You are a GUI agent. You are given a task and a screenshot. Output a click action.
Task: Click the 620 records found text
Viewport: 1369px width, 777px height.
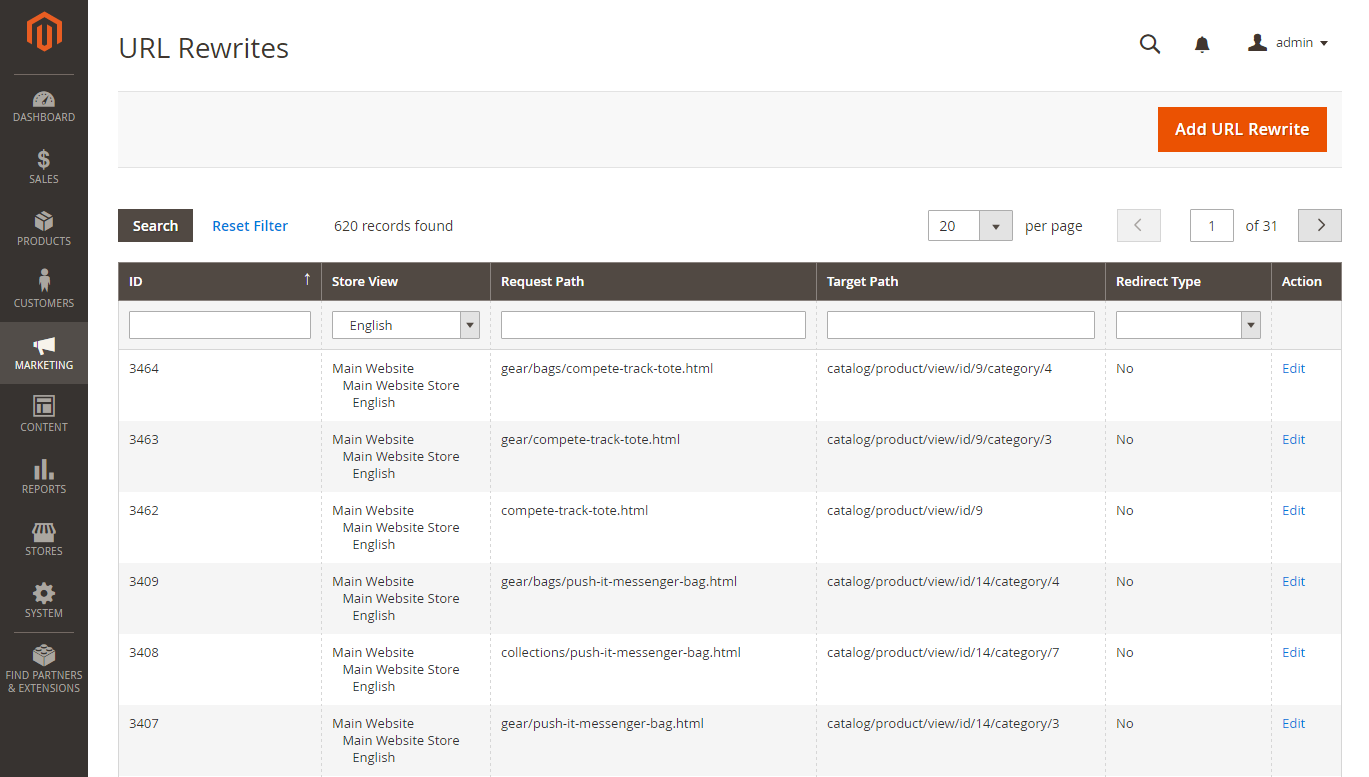[x=393, y=226]
